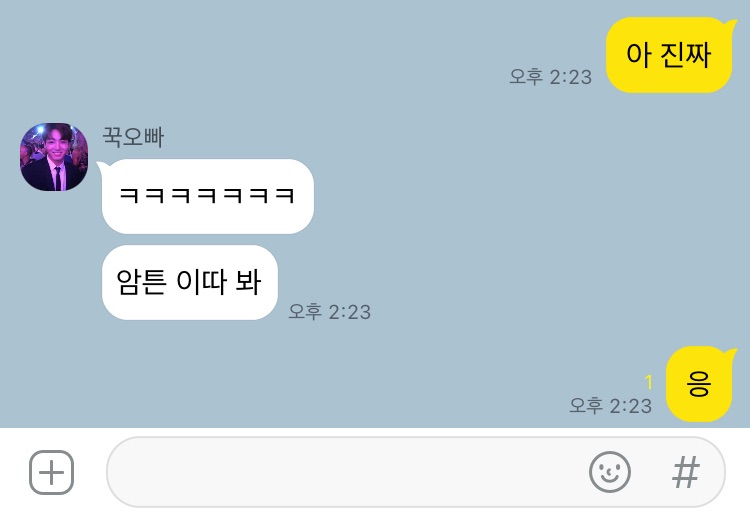The height and width of the screenshot is (515, 750).
Task: Select the yellow '아 진짜' message bubble
Action: tap(671, 55)
